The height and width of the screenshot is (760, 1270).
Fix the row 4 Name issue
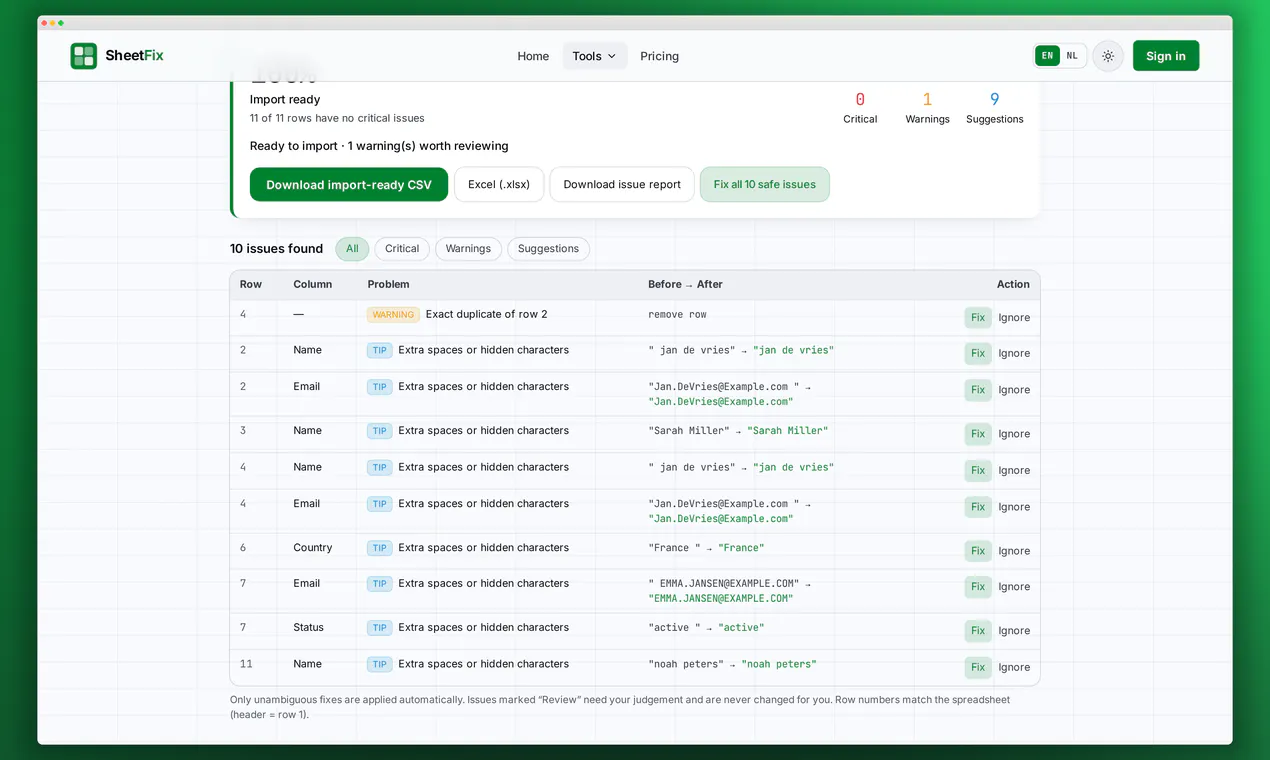pyautogui.click(x=978, y=470)
